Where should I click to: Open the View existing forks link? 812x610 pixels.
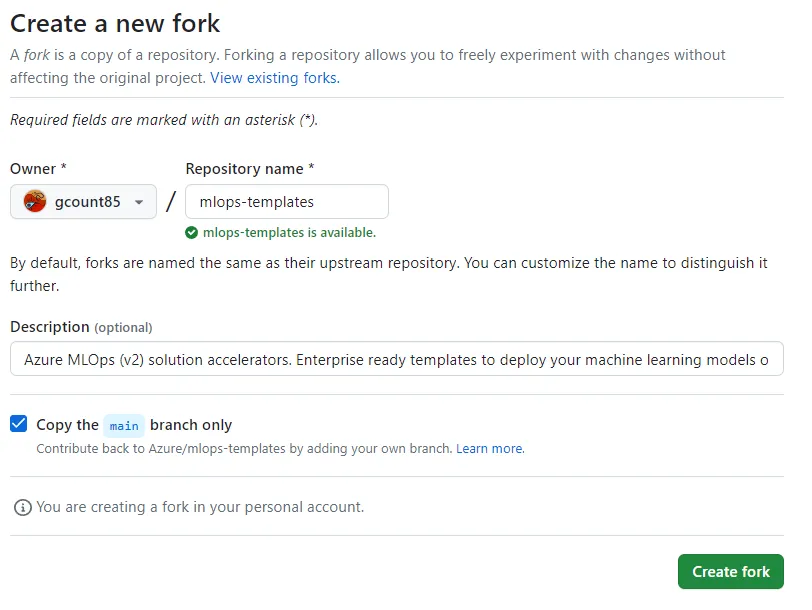(x=274, y=78)
